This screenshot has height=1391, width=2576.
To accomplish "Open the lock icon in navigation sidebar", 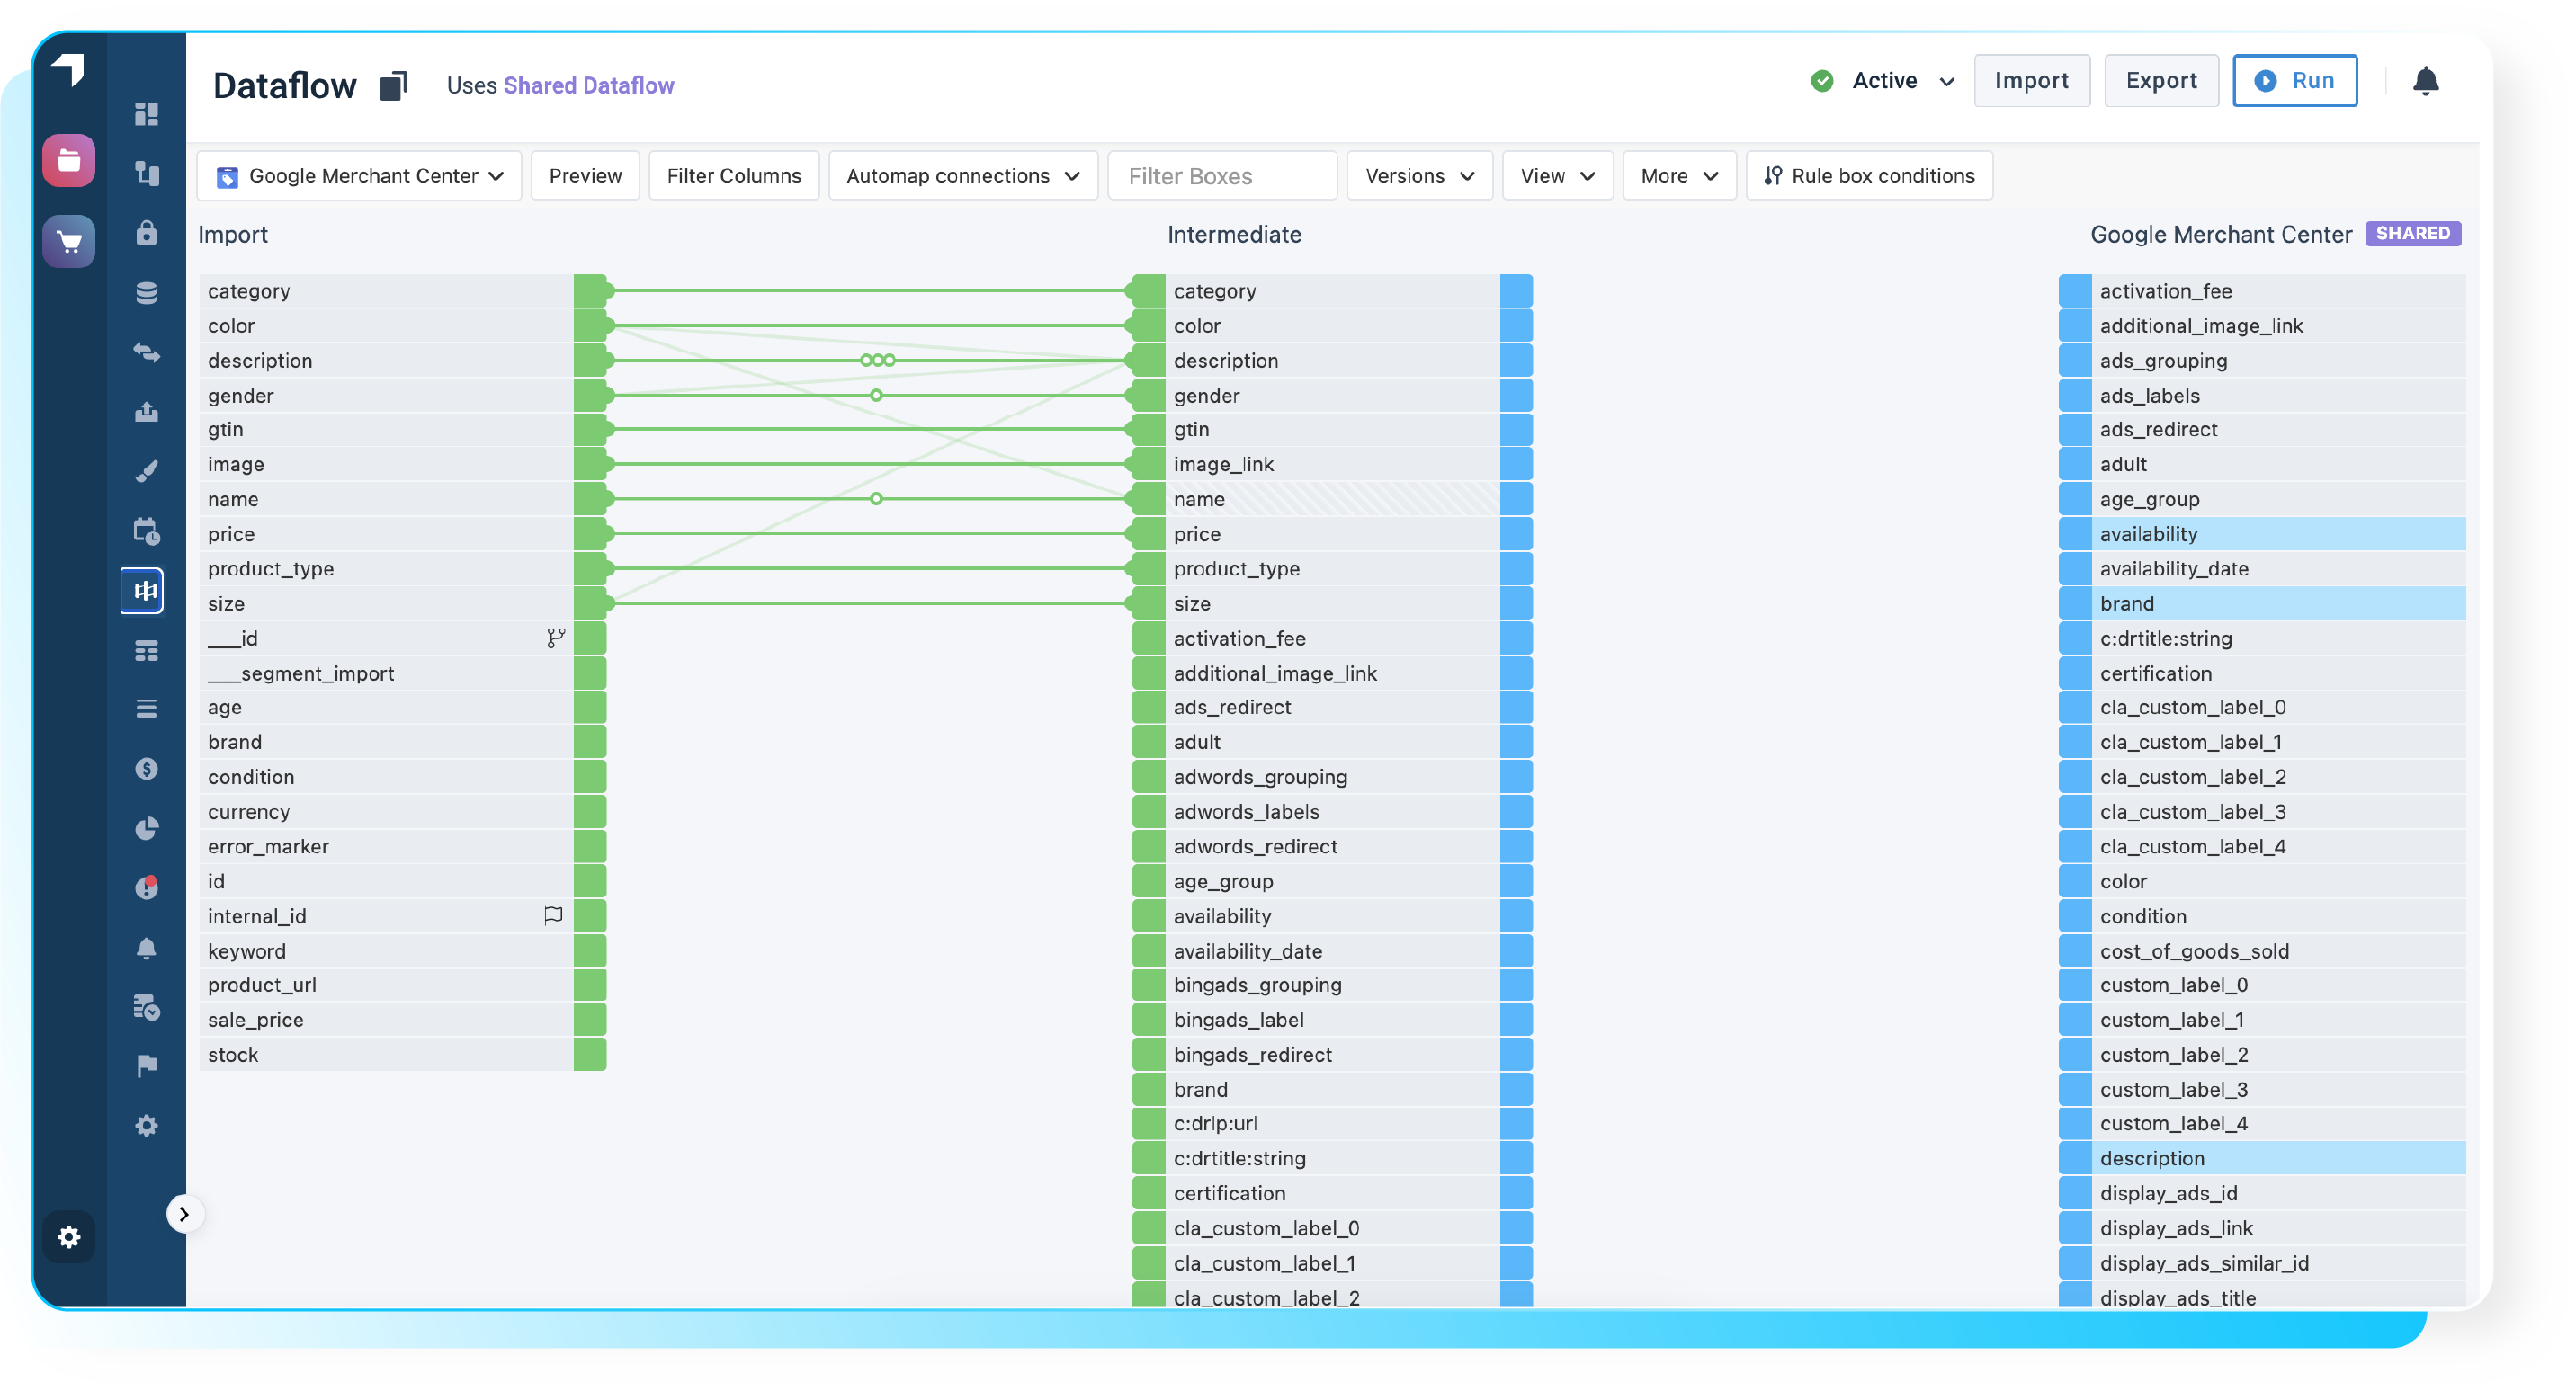I will 146,233.
